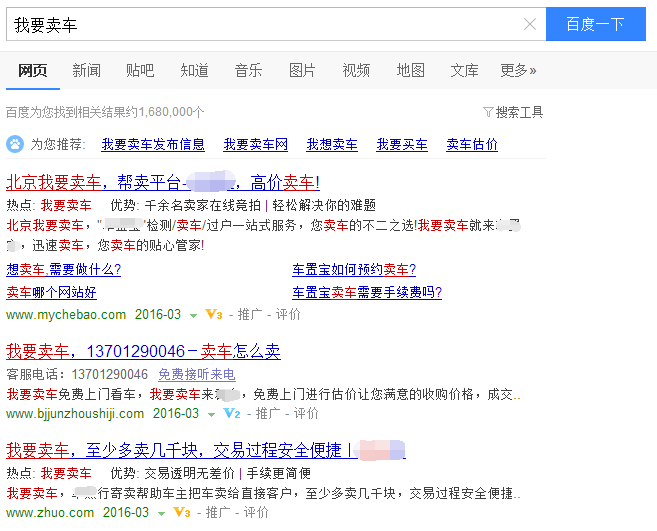Click the 免费接听来电 link
This screenshot has height=531, width=657.
tap(196, 374)
